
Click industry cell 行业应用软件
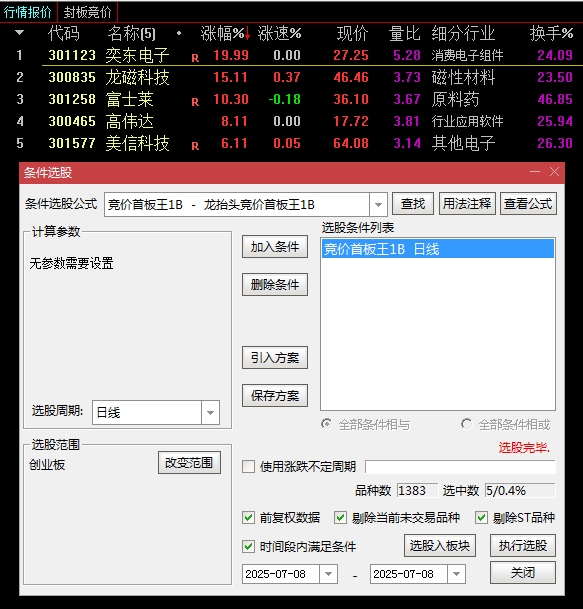[x=467, y=122]
